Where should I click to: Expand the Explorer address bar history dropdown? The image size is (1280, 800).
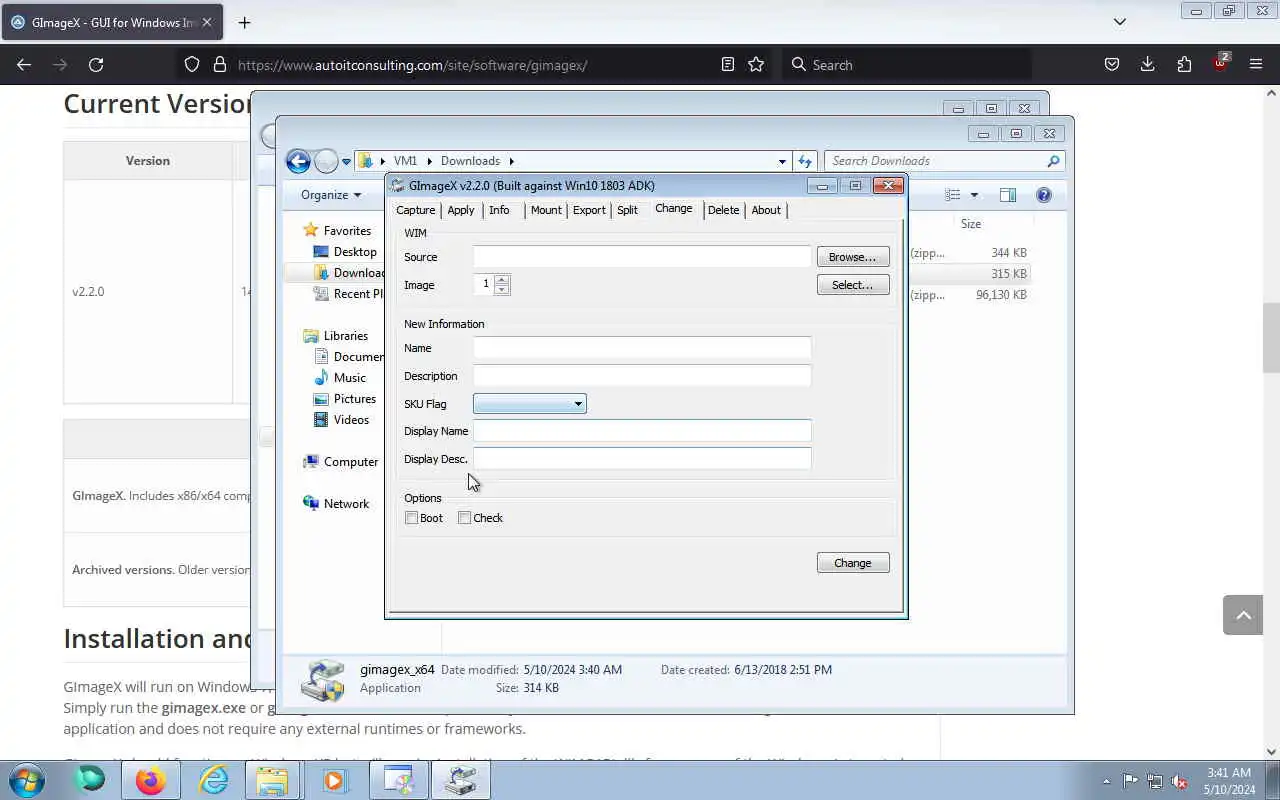coord(782,161)
